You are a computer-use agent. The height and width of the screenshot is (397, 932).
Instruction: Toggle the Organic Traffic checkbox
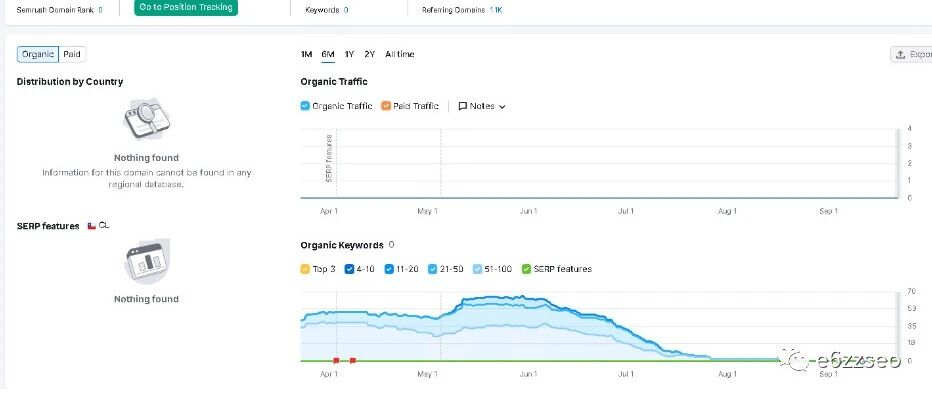point(305,106)
